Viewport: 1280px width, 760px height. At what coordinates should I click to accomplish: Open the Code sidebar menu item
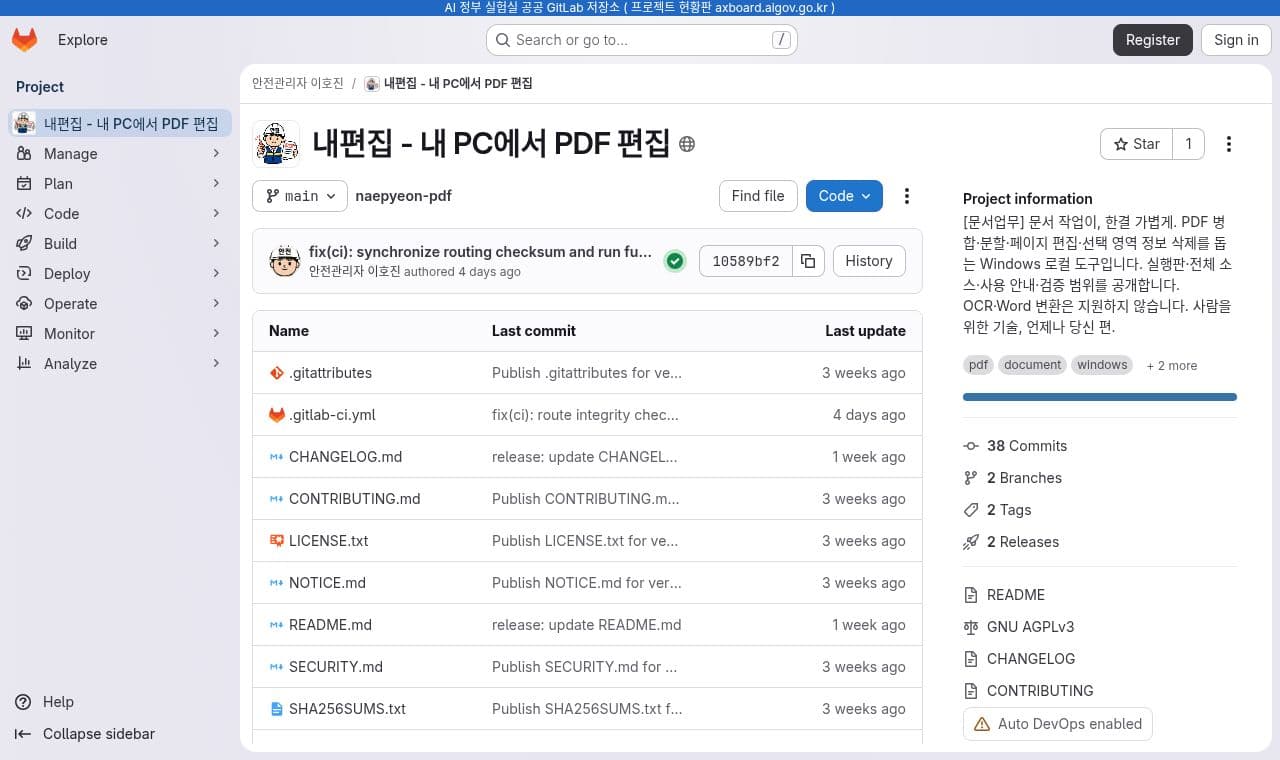[120, 214]
